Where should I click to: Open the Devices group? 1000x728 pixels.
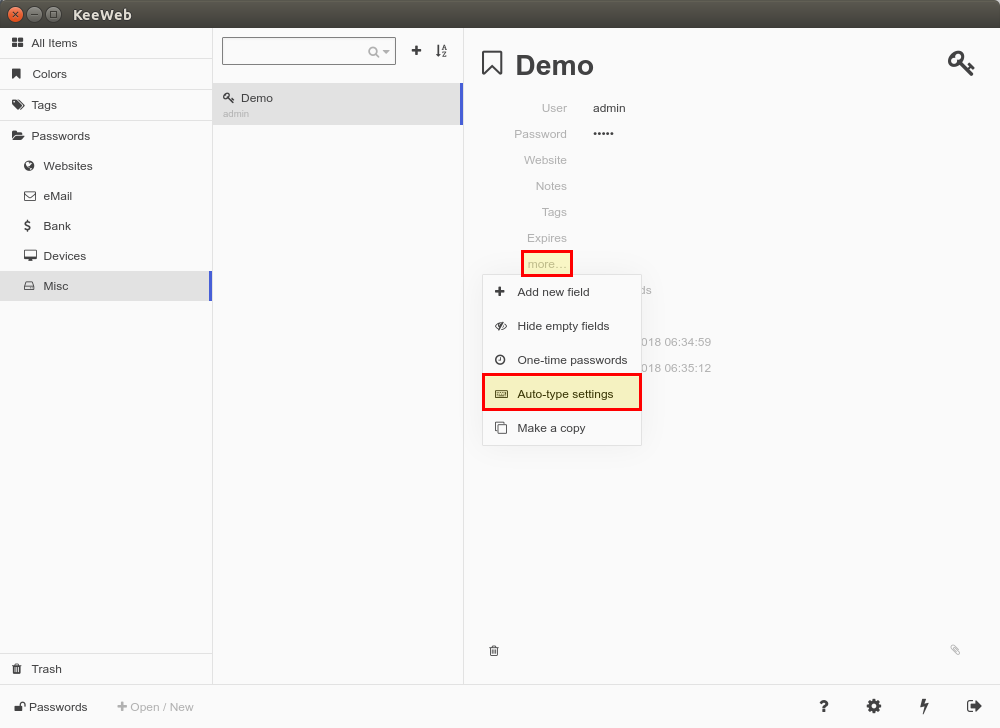coord(106,256)
